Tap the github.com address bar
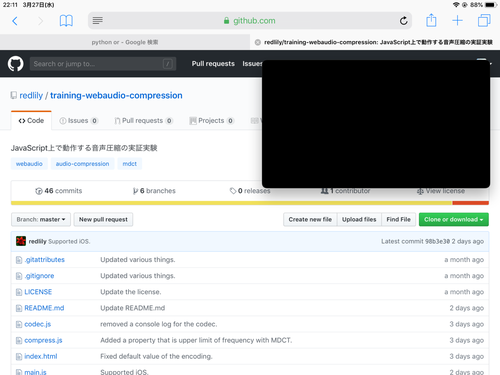 click(250, 21)
